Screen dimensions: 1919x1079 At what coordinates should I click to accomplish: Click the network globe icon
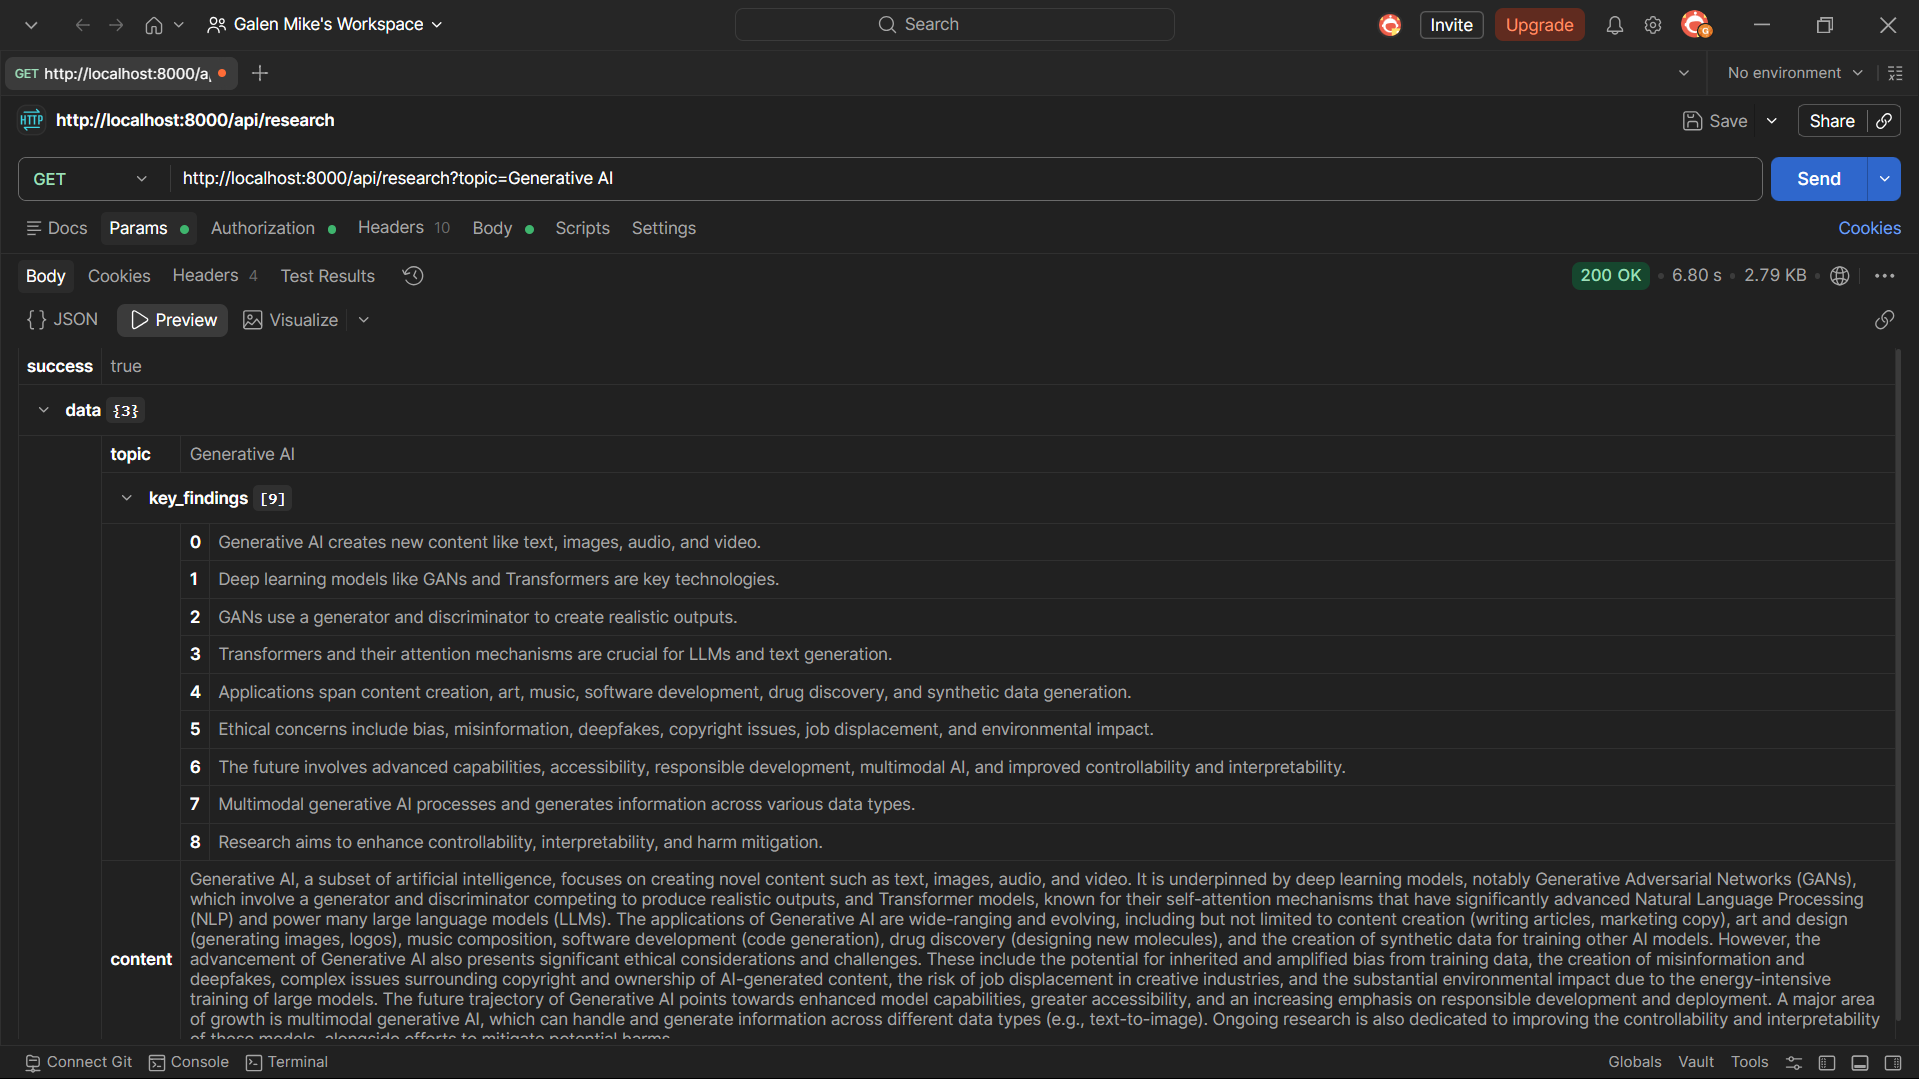(x=1839, y=276)
